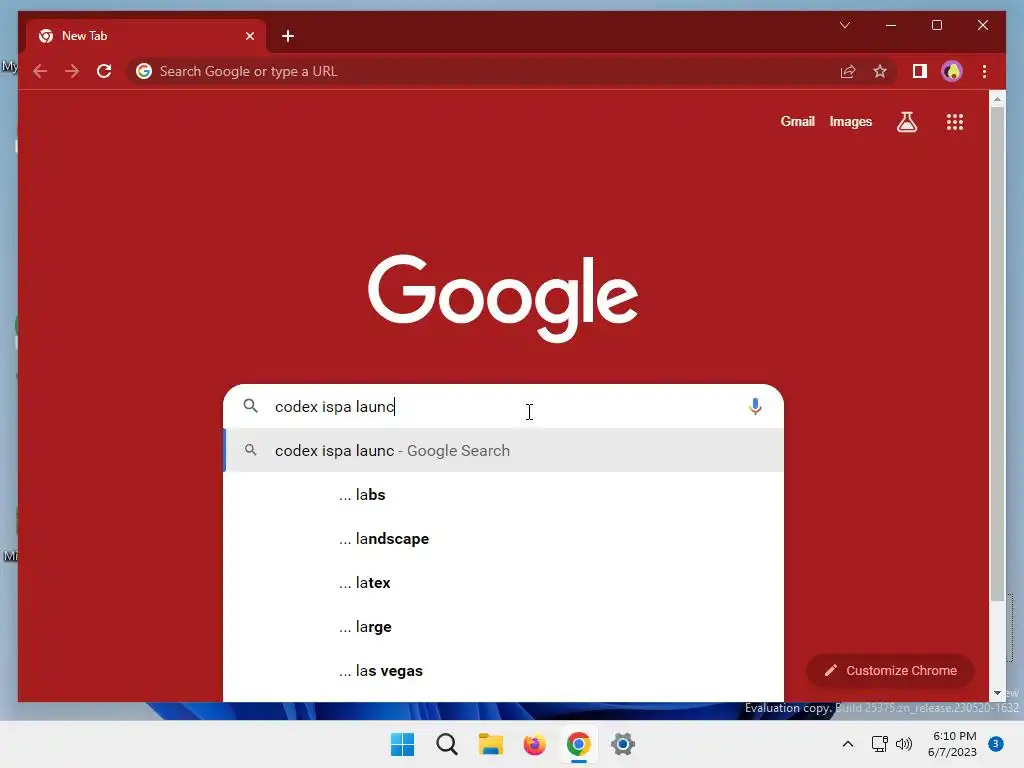This screenshot has height=768, width=1024.
Task: Share this page icon
Action: (x=848, y=71)
